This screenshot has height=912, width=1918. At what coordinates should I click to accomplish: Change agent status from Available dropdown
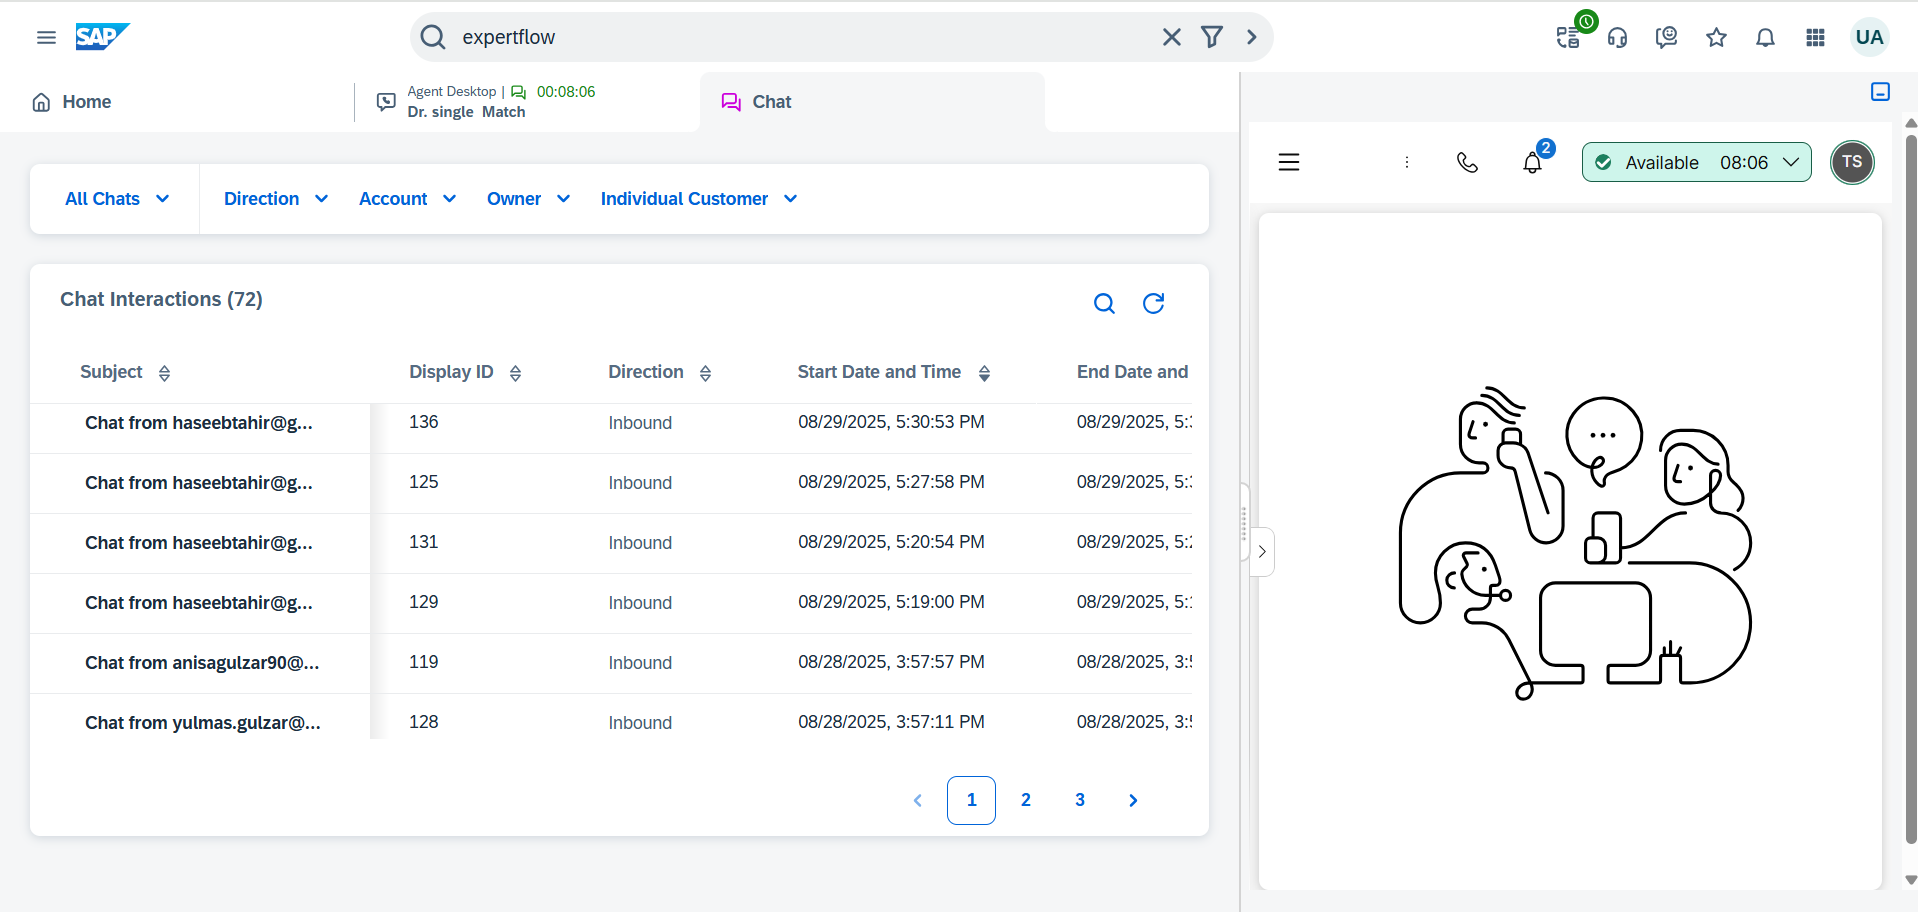coord(1696,162)
